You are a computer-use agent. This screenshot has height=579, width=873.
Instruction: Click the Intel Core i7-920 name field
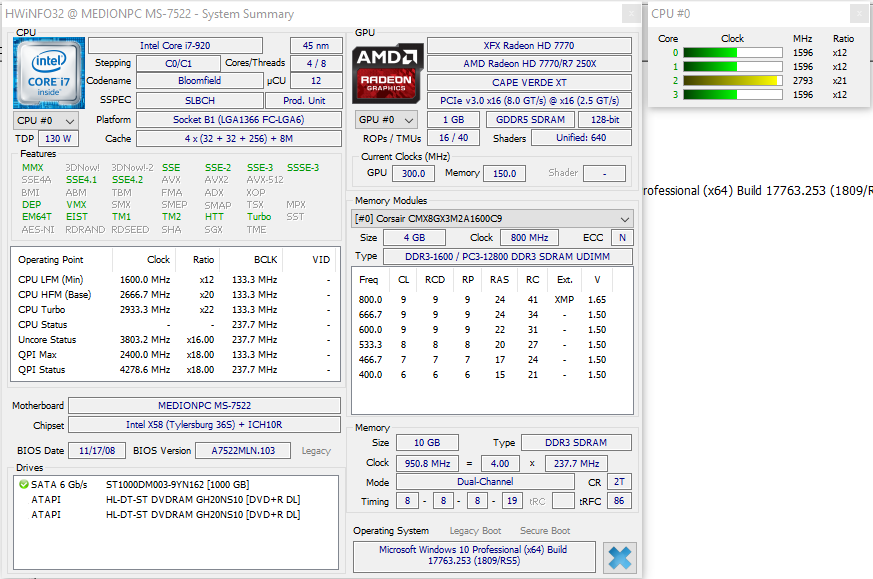click(x=175, y=46)
